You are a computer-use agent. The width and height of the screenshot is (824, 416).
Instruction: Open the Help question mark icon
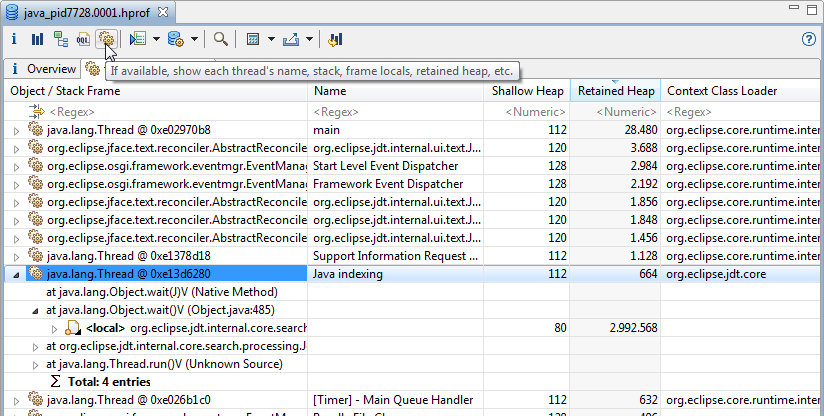tap(809, 40)
